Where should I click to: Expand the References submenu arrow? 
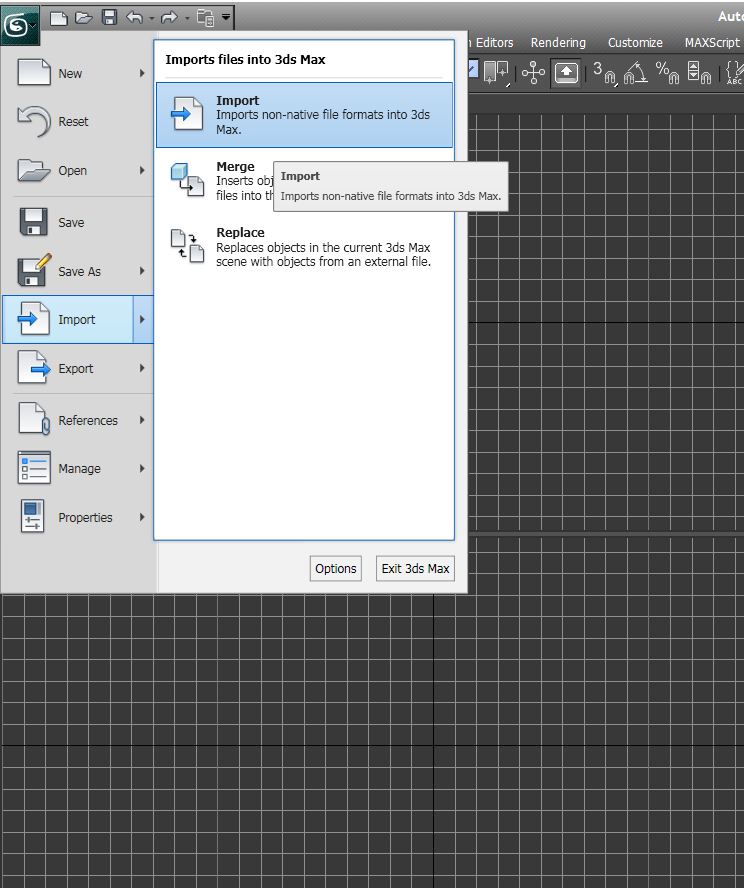(142, 420)
